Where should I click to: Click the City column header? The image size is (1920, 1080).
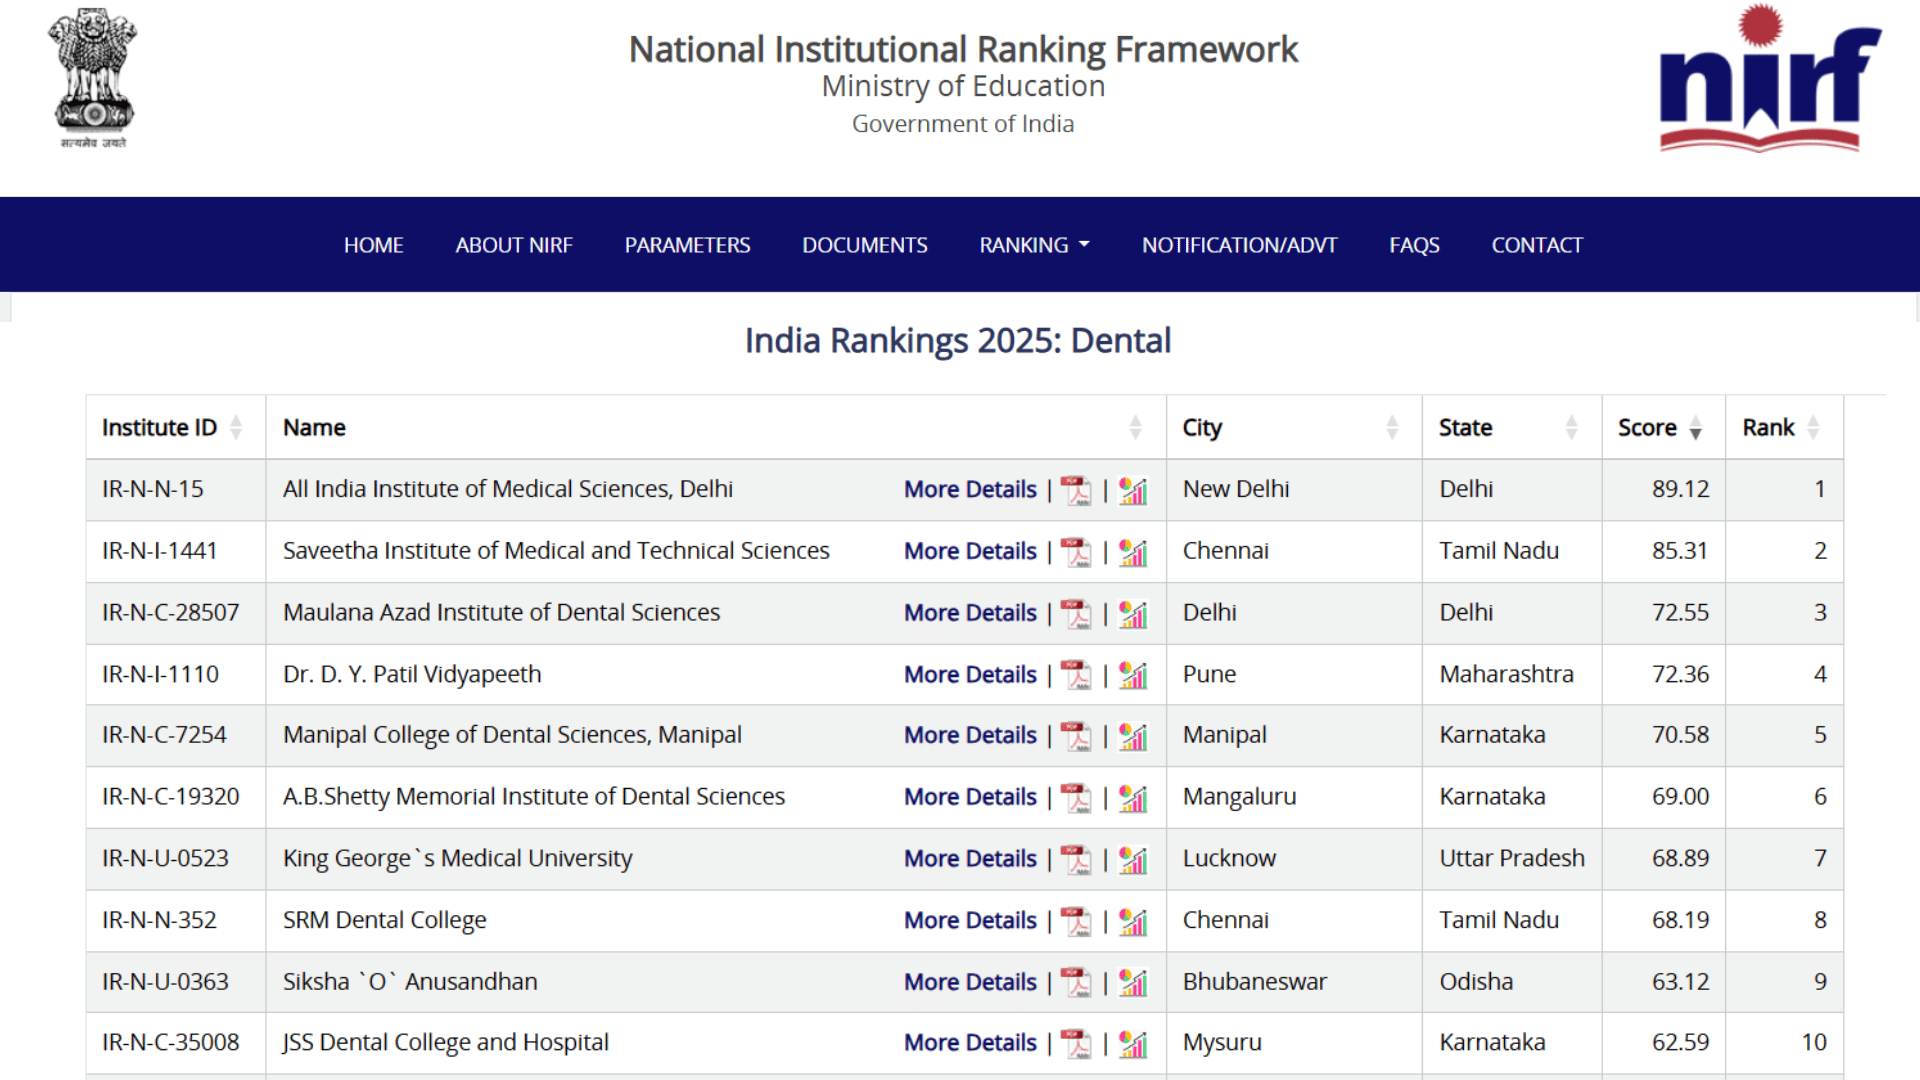coord(1202,428)
